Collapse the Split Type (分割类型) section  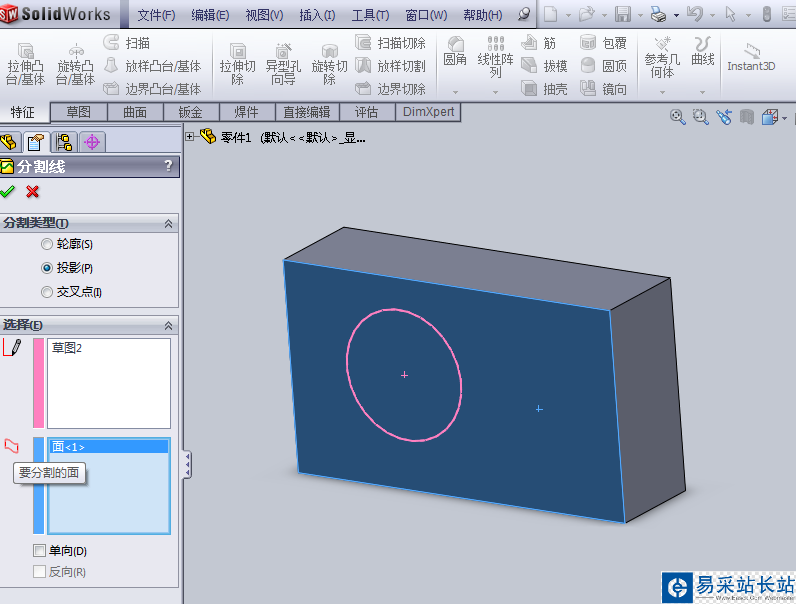click(x=169, y=223)
